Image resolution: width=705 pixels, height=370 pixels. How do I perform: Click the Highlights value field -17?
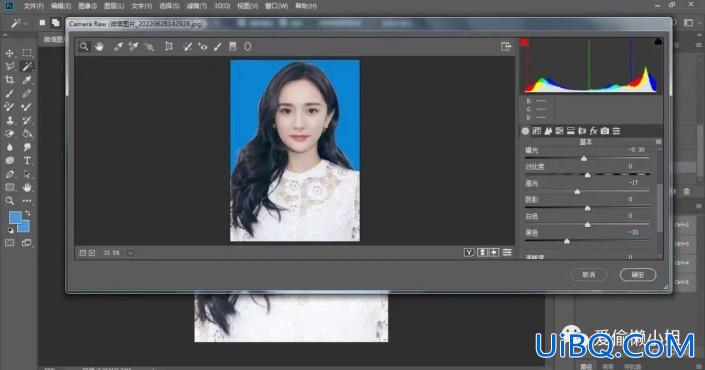[x=634, y=183]
